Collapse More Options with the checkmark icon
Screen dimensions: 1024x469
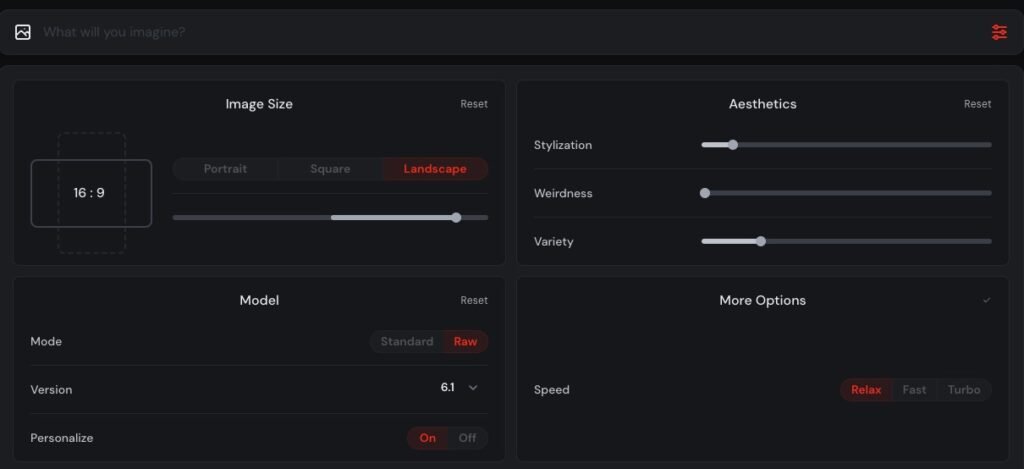987,300
